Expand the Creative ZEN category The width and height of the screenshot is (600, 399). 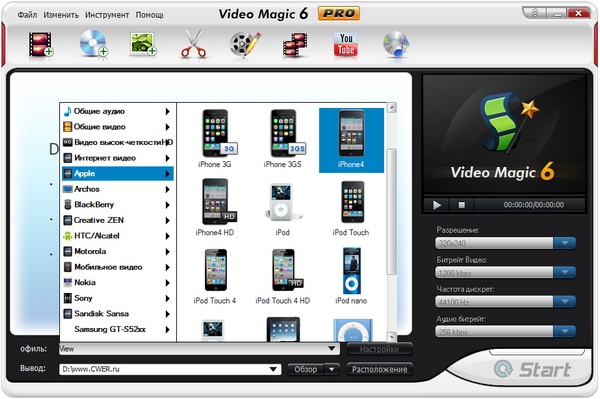(117, 220)
